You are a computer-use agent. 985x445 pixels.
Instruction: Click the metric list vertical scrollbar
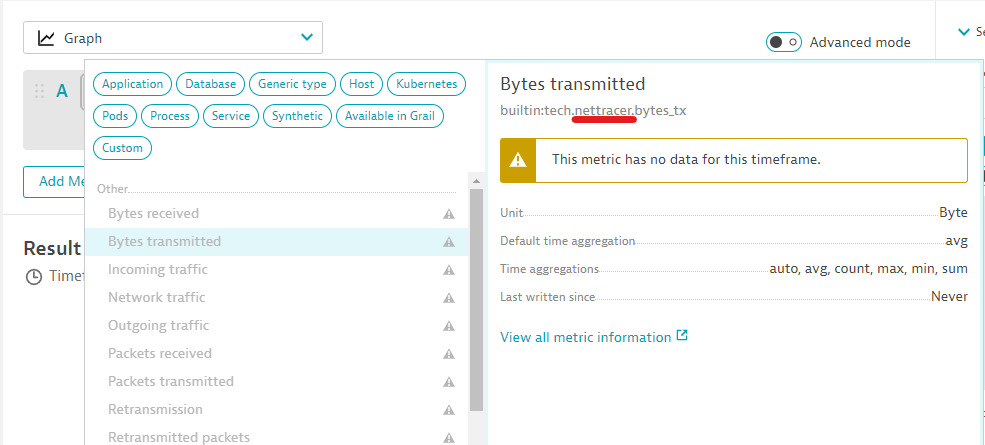click(476, 300)
